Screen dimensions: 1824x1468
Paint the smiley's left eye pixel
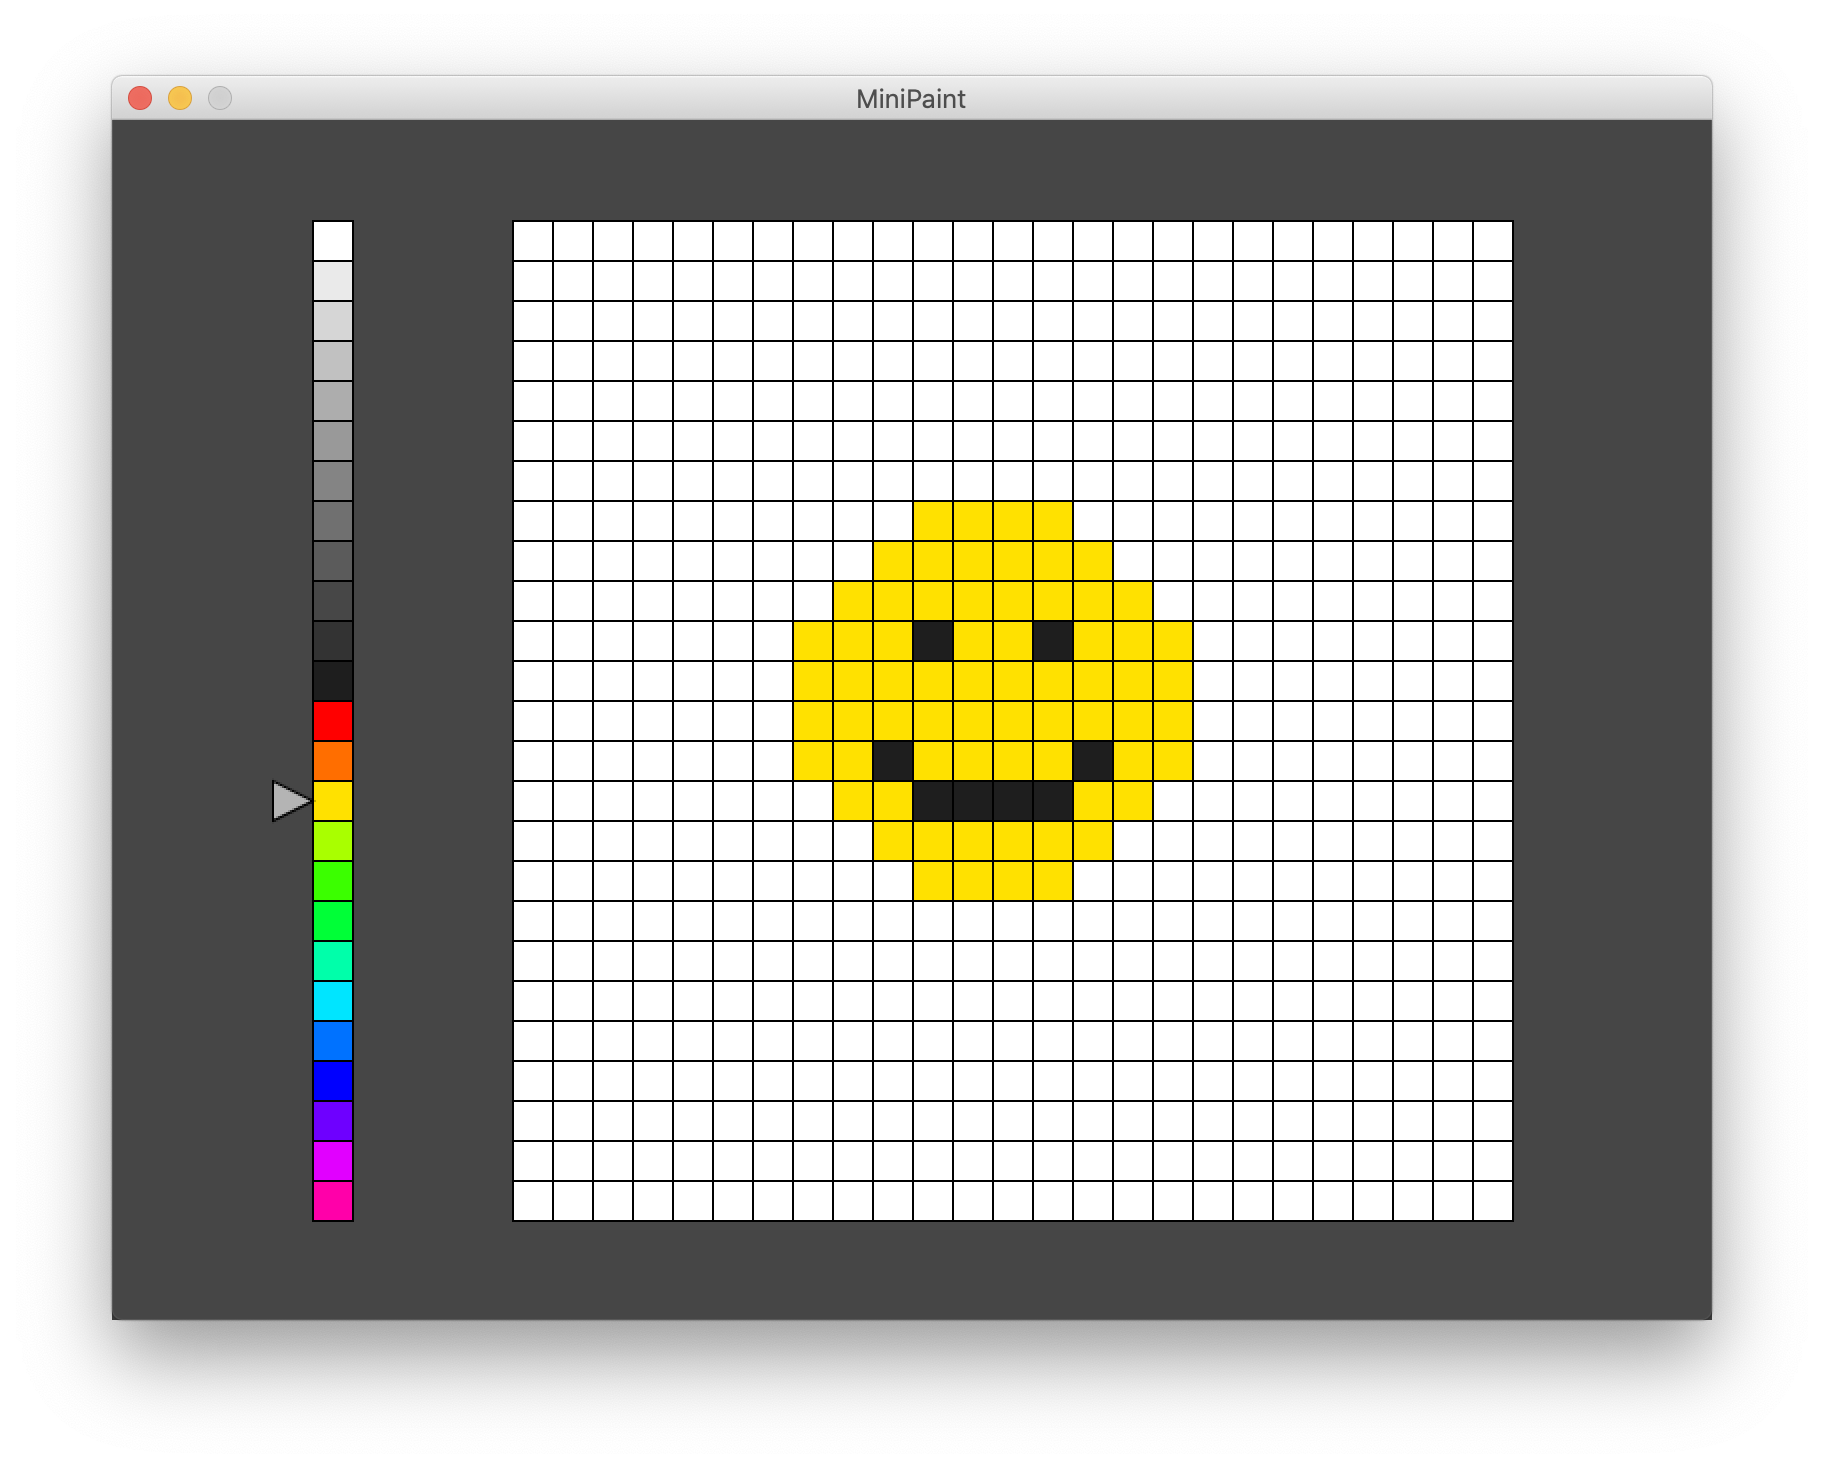[933, 641]
